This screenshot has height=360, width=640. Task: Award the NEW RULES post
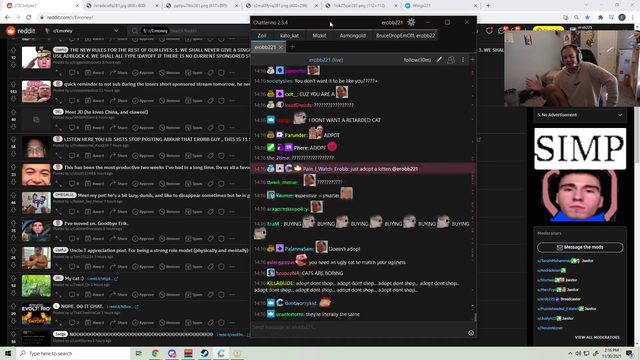(x=94, y=73)
